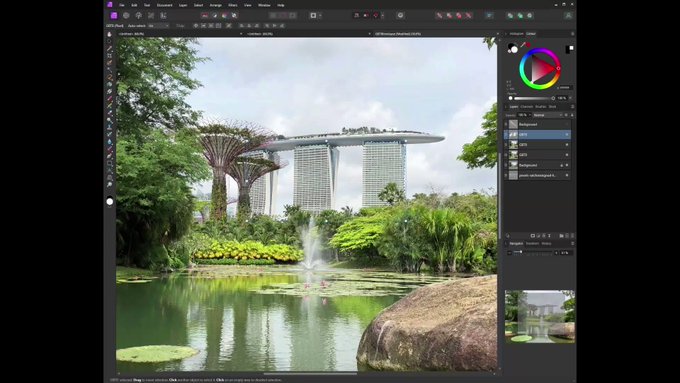Viewport: 680px width, 383px height.
Task: Switch to the Export persona
Action: 163,15
